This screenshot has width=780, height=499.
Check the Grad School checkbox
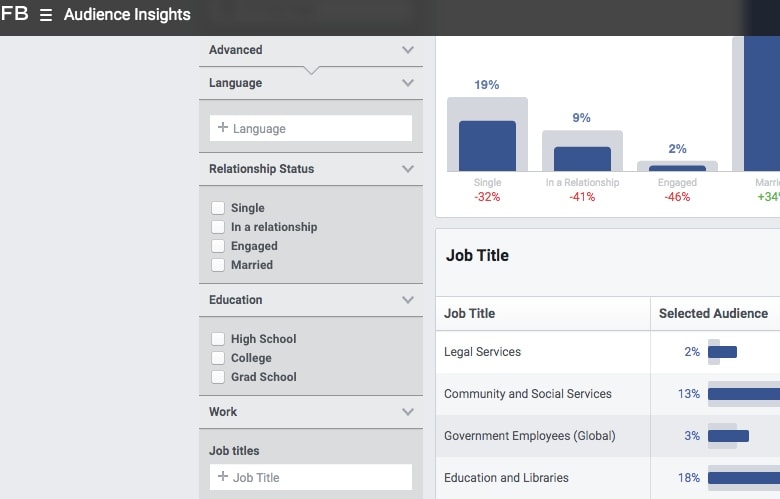pyautogui.click(x=218, y=377)
